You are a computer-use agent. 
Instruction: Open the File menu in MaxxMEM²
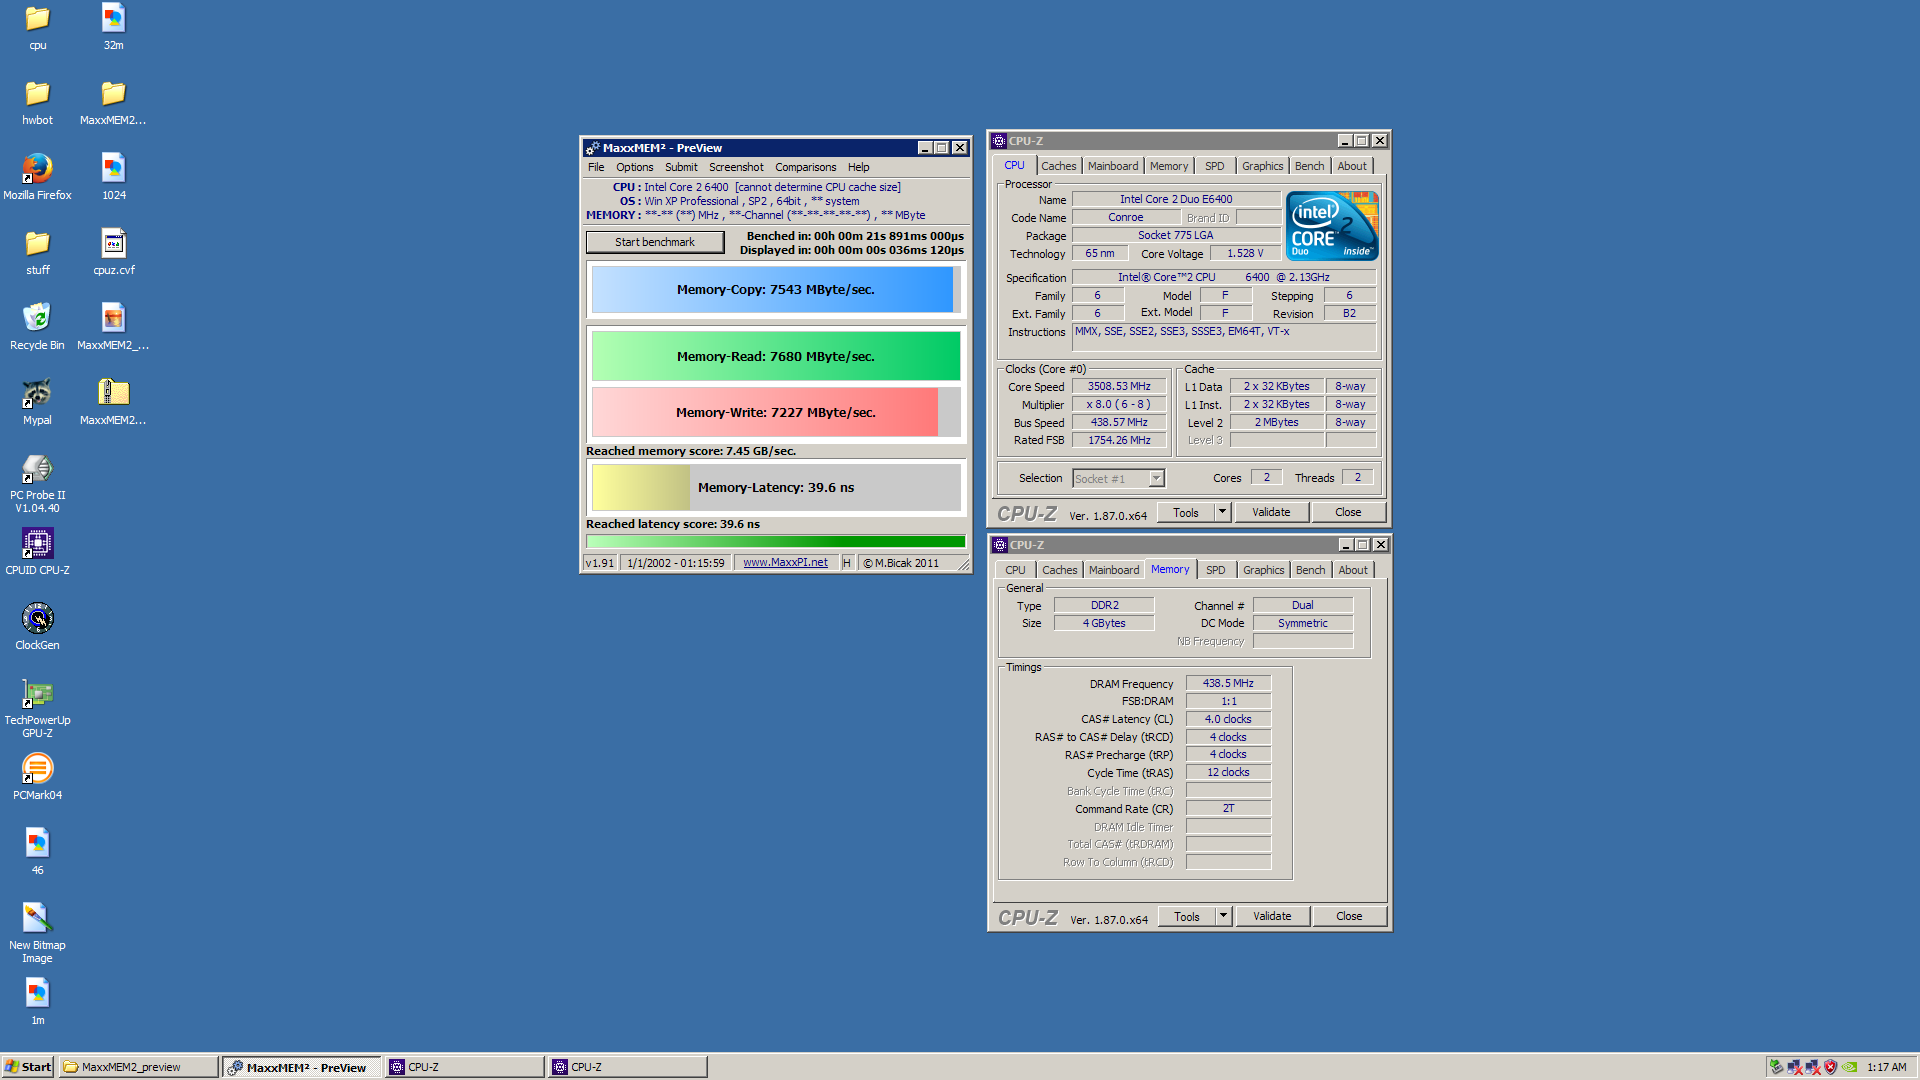(596, 167)
